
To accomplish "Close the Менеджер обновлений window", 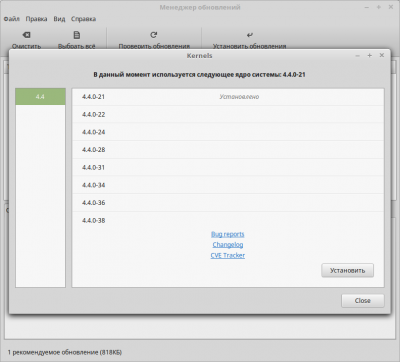I will point(391,7).
